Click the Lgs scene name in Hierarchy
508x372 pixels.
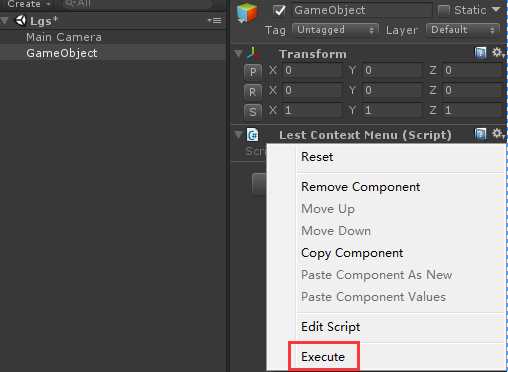[44, 21]
